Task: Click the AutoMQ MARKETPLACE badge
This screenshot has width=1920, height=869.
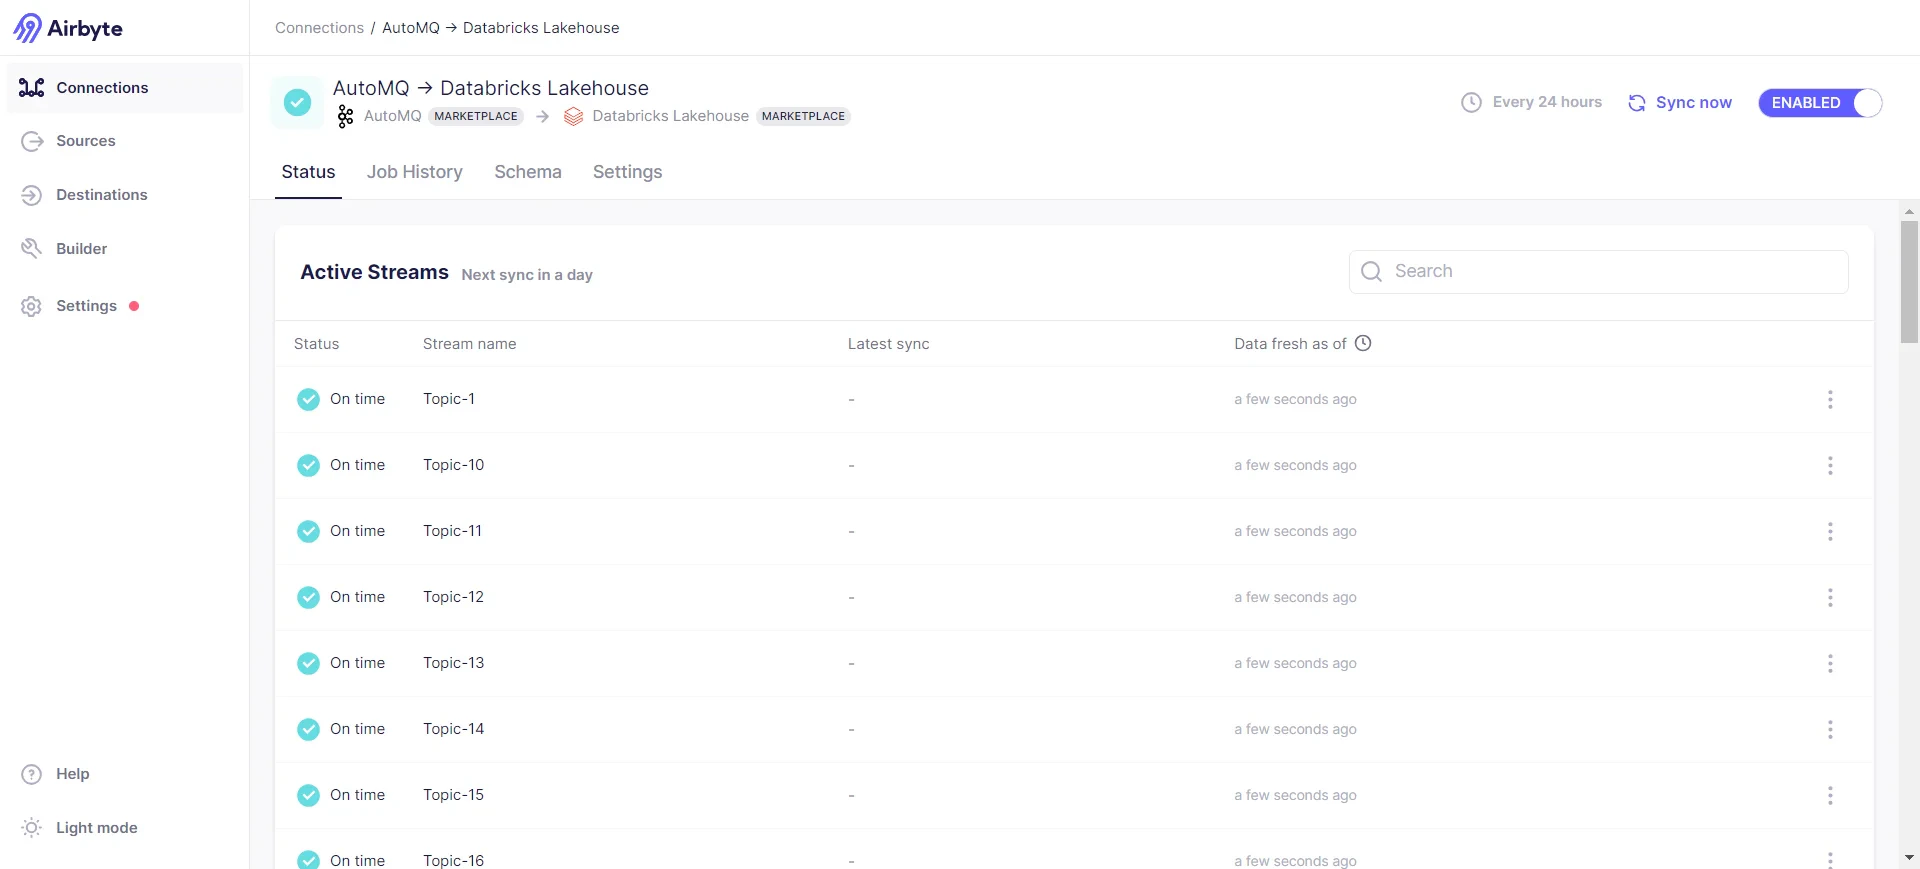Action: 476,116
